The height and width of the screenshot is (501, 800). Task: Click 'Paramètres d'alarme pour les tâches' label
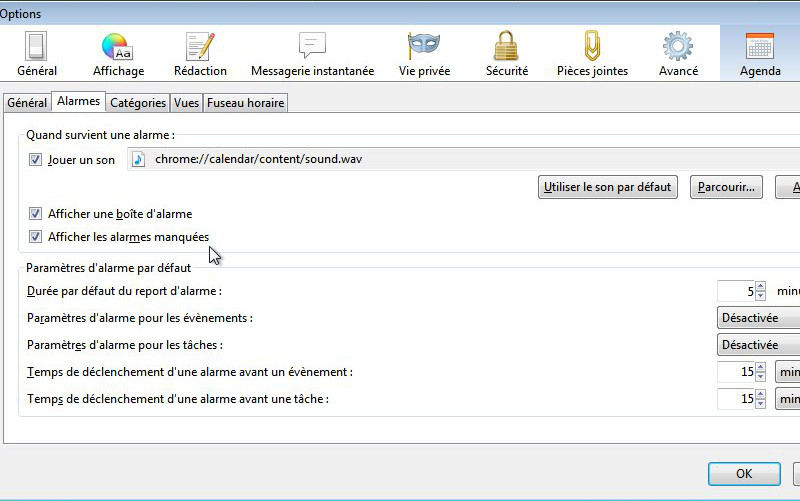(x=124, y=345)
